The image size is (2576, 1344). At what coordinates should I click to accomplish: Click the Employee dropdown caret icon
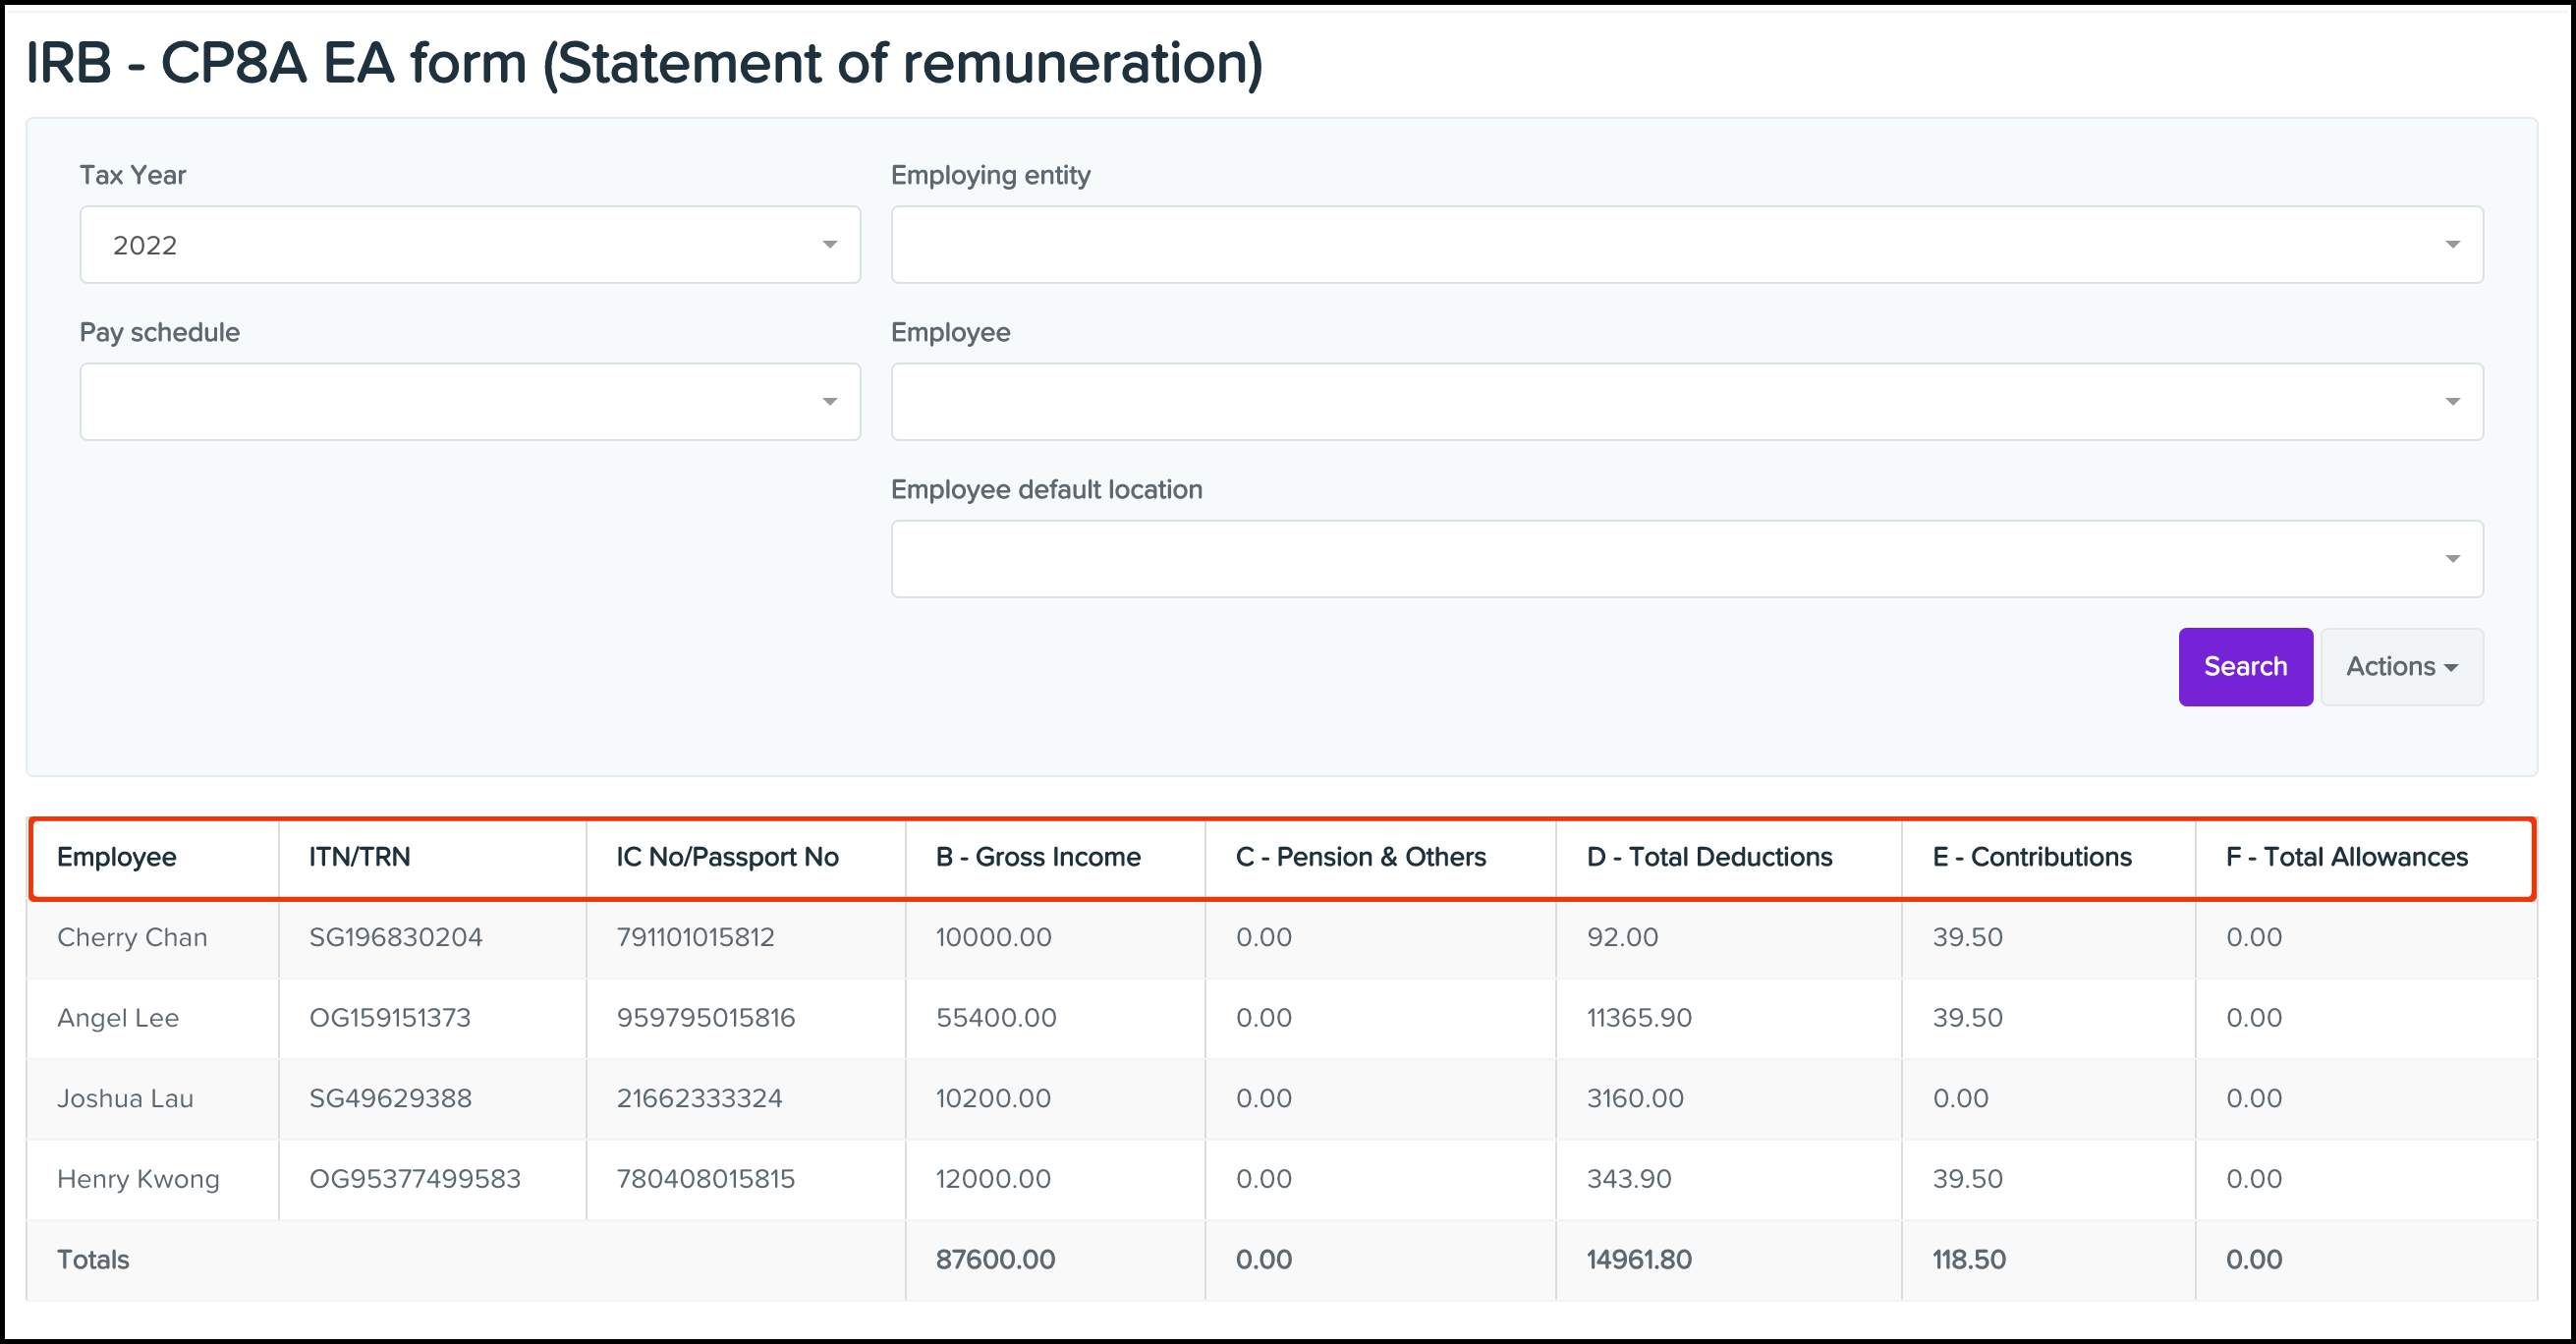(x=2453, y=401)
